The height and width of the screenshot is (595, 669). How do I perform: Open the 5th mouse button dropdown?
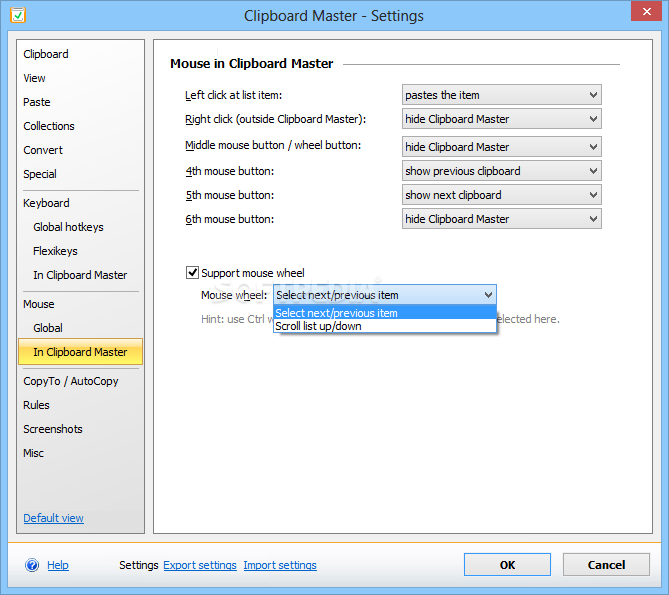tap(502, 195)
